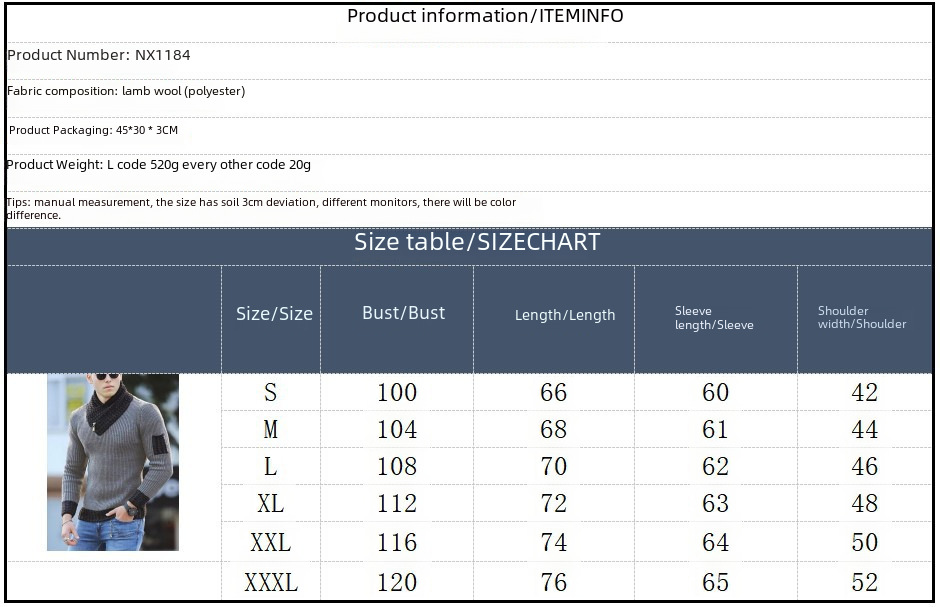Viewport: 940px width, 607px height.
Task: Click sleeve value '64' in XXL row
Action: click(716, 543)
